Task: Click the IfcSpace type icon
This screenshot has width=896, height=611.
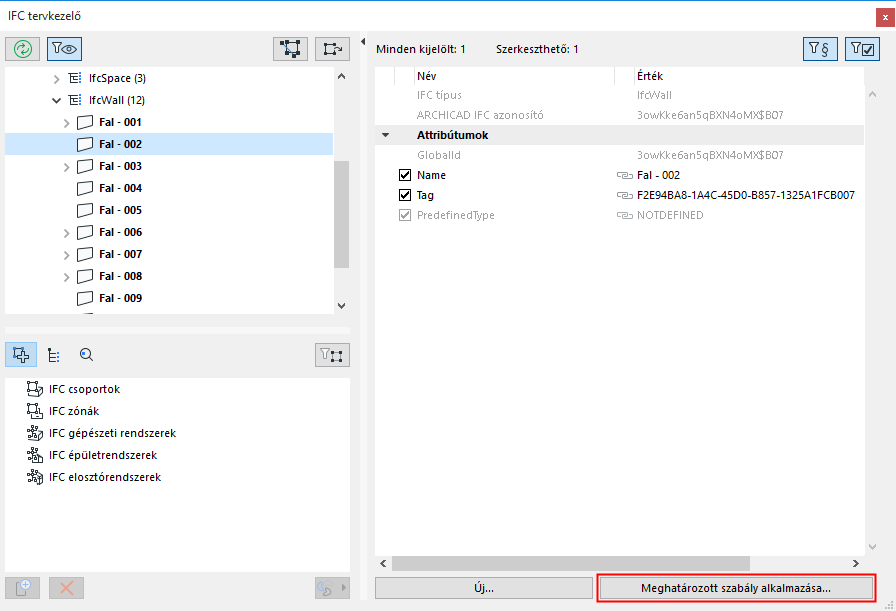Action: (x=75, y=78)
